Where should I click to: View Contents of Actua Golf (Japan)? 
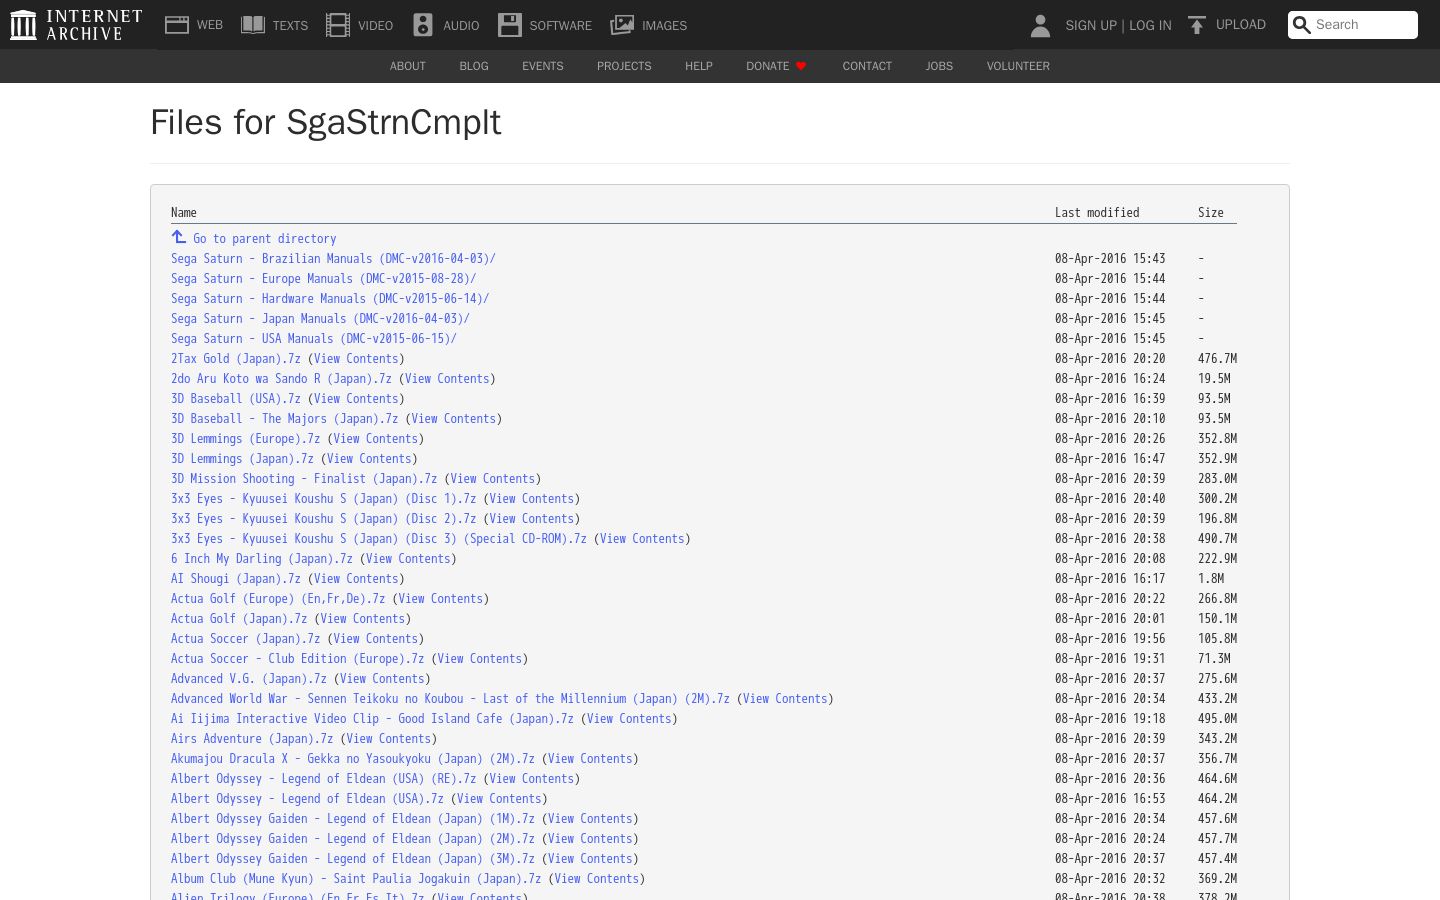point(363,619)
